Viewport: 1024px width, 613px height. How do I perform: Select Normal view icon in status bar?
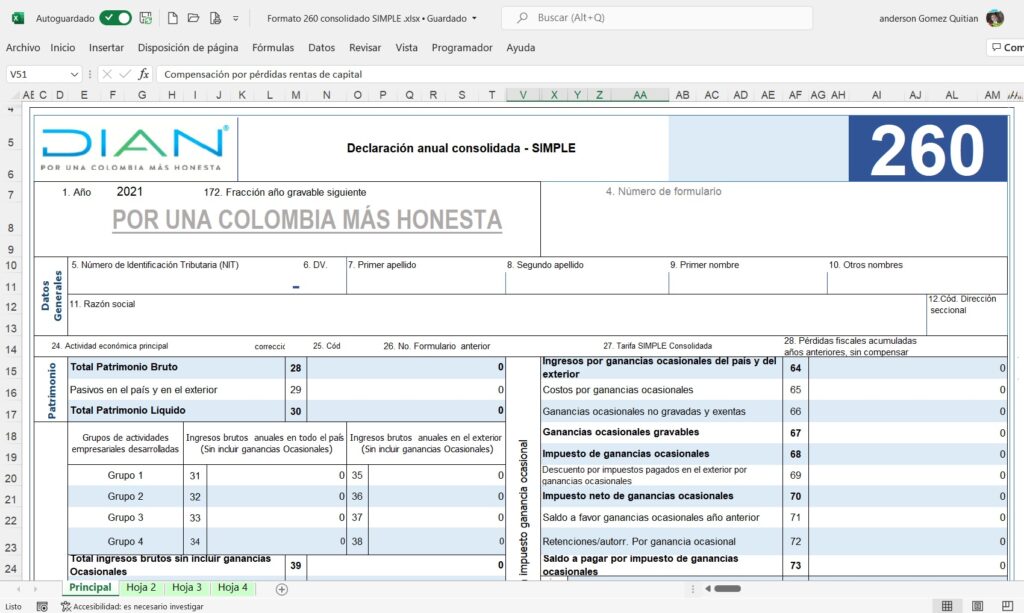946,606
